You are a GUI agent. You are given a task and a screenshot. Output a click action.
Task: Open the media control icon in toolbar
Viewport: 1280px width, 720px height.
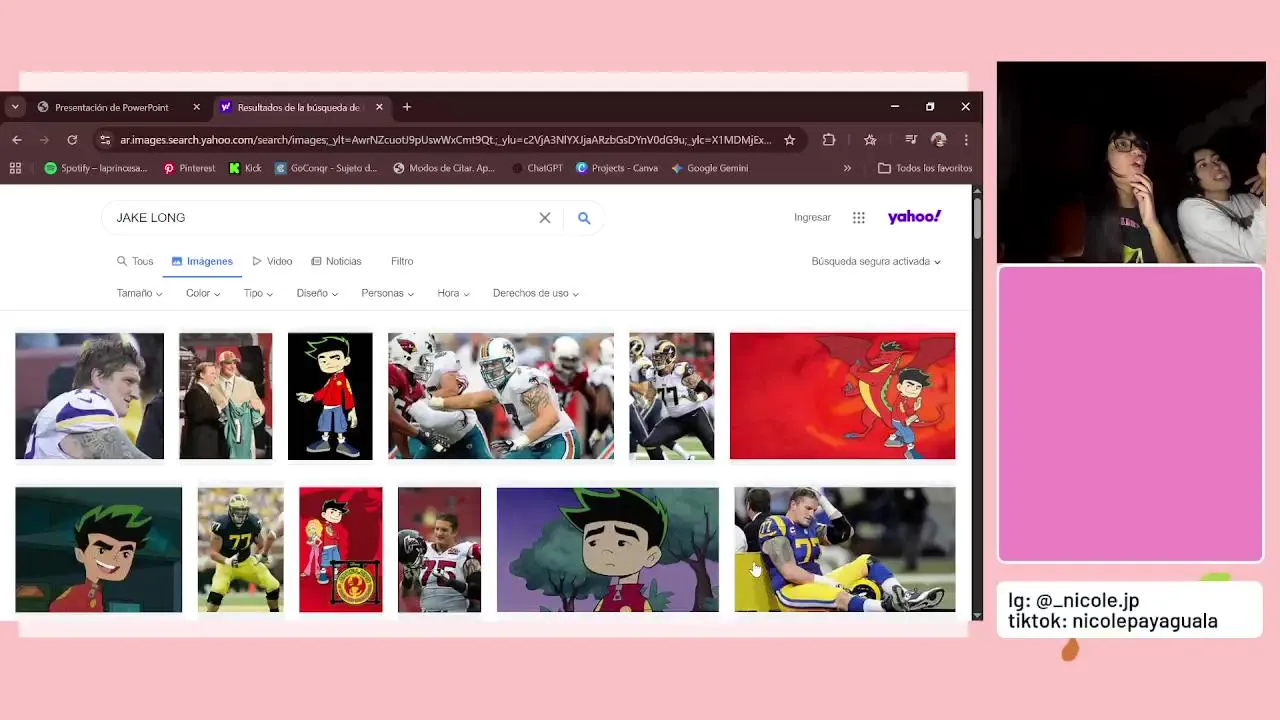coord(910,140)
